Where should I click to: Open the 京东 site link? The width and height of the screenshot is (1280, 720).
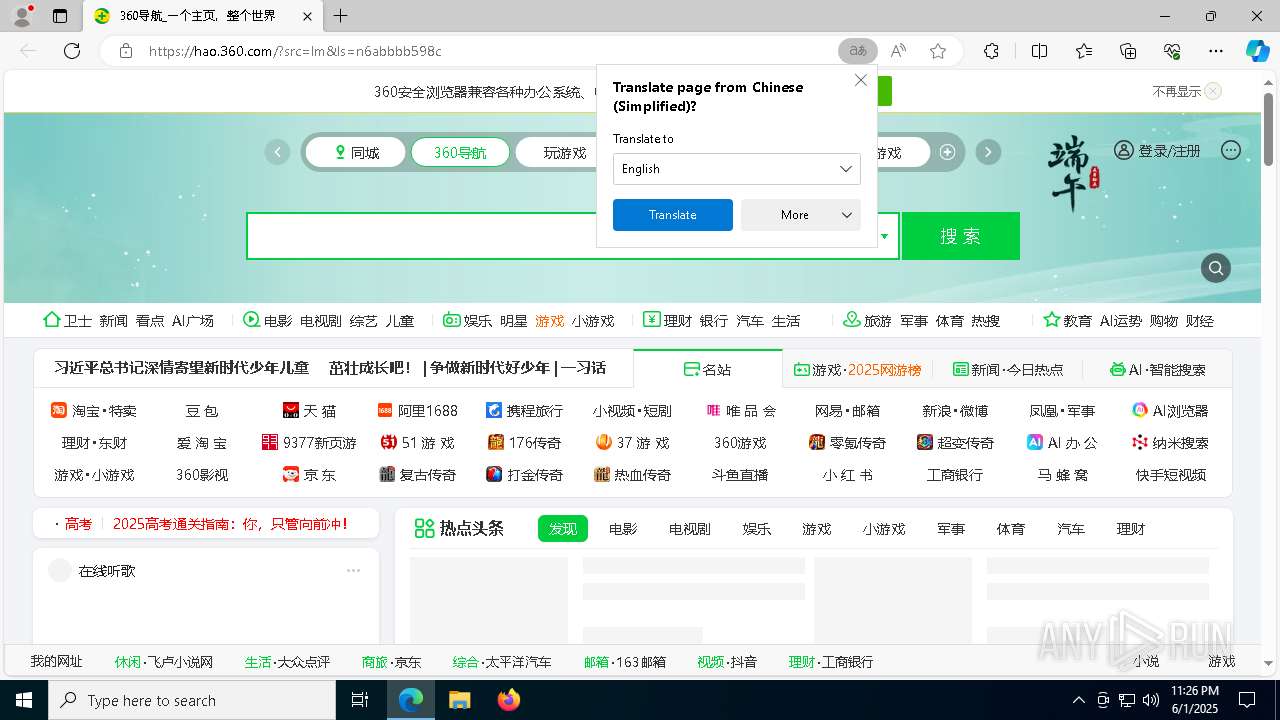[x=309, y=475]
